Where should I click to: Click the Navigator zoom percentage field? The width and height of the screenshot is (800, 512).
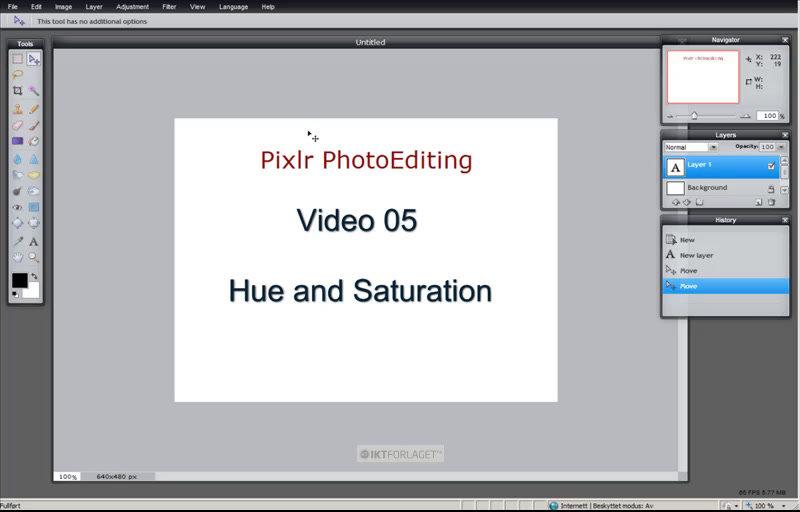coord(767,116)
